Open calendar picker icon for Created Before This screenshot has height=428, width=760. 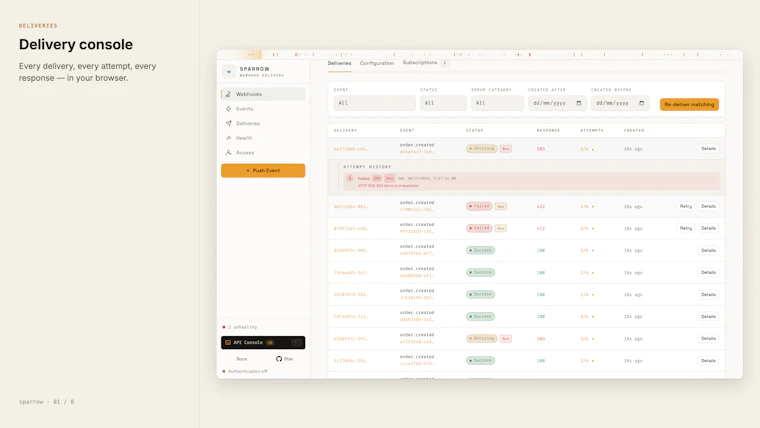[x=642, y=103]
